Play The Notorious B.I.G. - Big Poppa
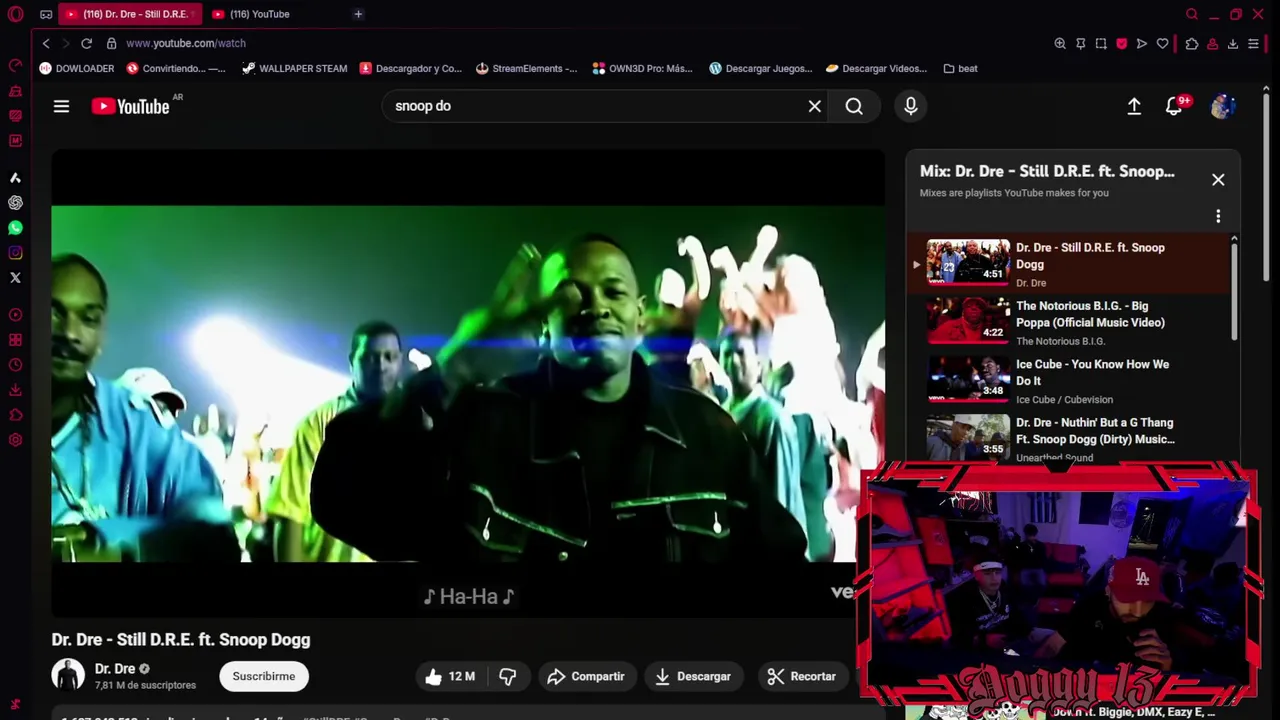Image resolution: width=1280 pixels, height=720 pixels. pyautogui.click(x=1070, y=322)
